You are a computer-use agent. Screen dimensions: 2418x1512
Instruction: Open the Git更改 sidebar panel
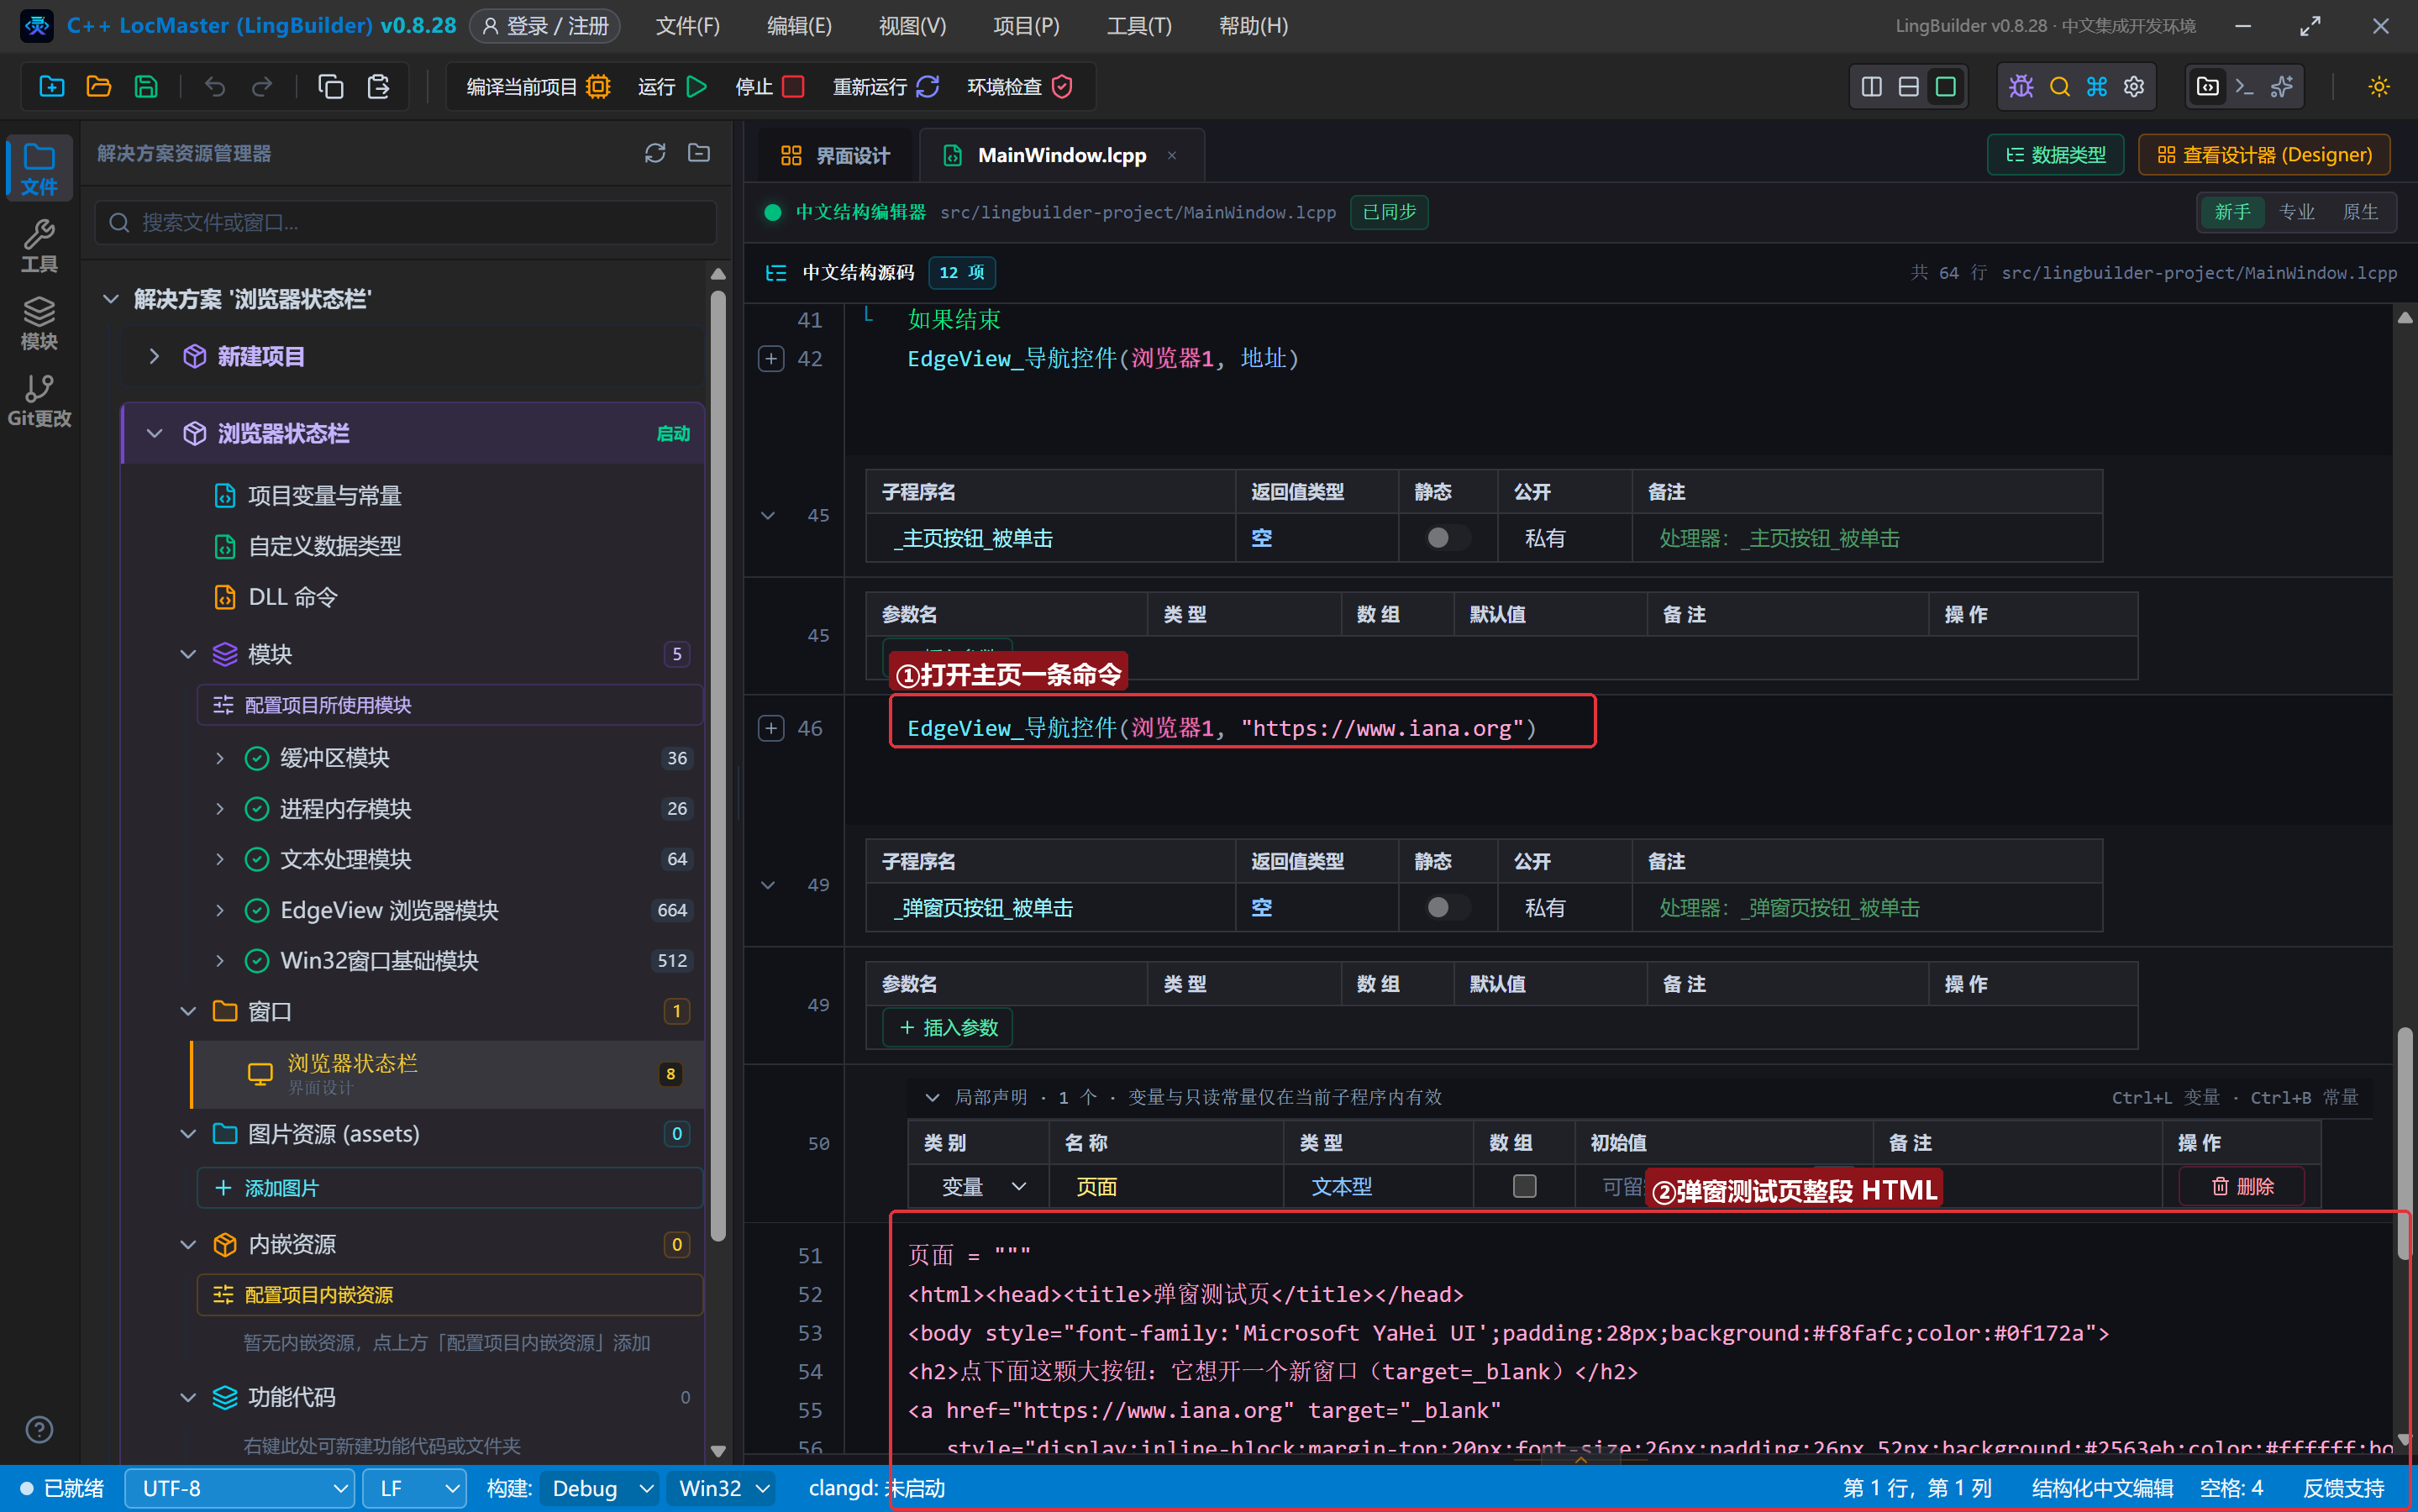[x=39, y=401]
